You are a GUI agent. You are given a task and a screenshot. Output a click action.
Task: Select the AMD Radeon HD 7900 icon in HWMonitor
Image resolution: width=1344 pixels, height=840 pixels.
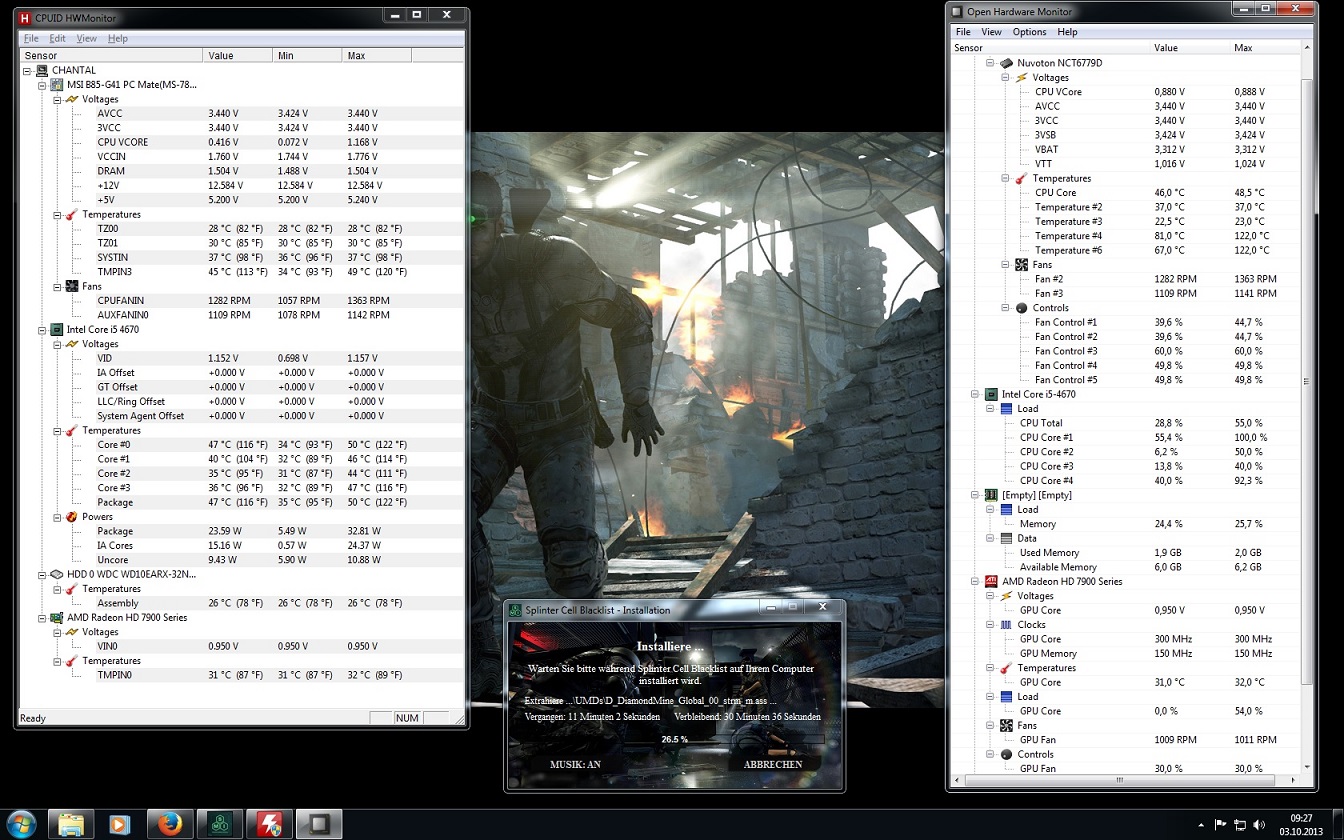pos(57,618)
